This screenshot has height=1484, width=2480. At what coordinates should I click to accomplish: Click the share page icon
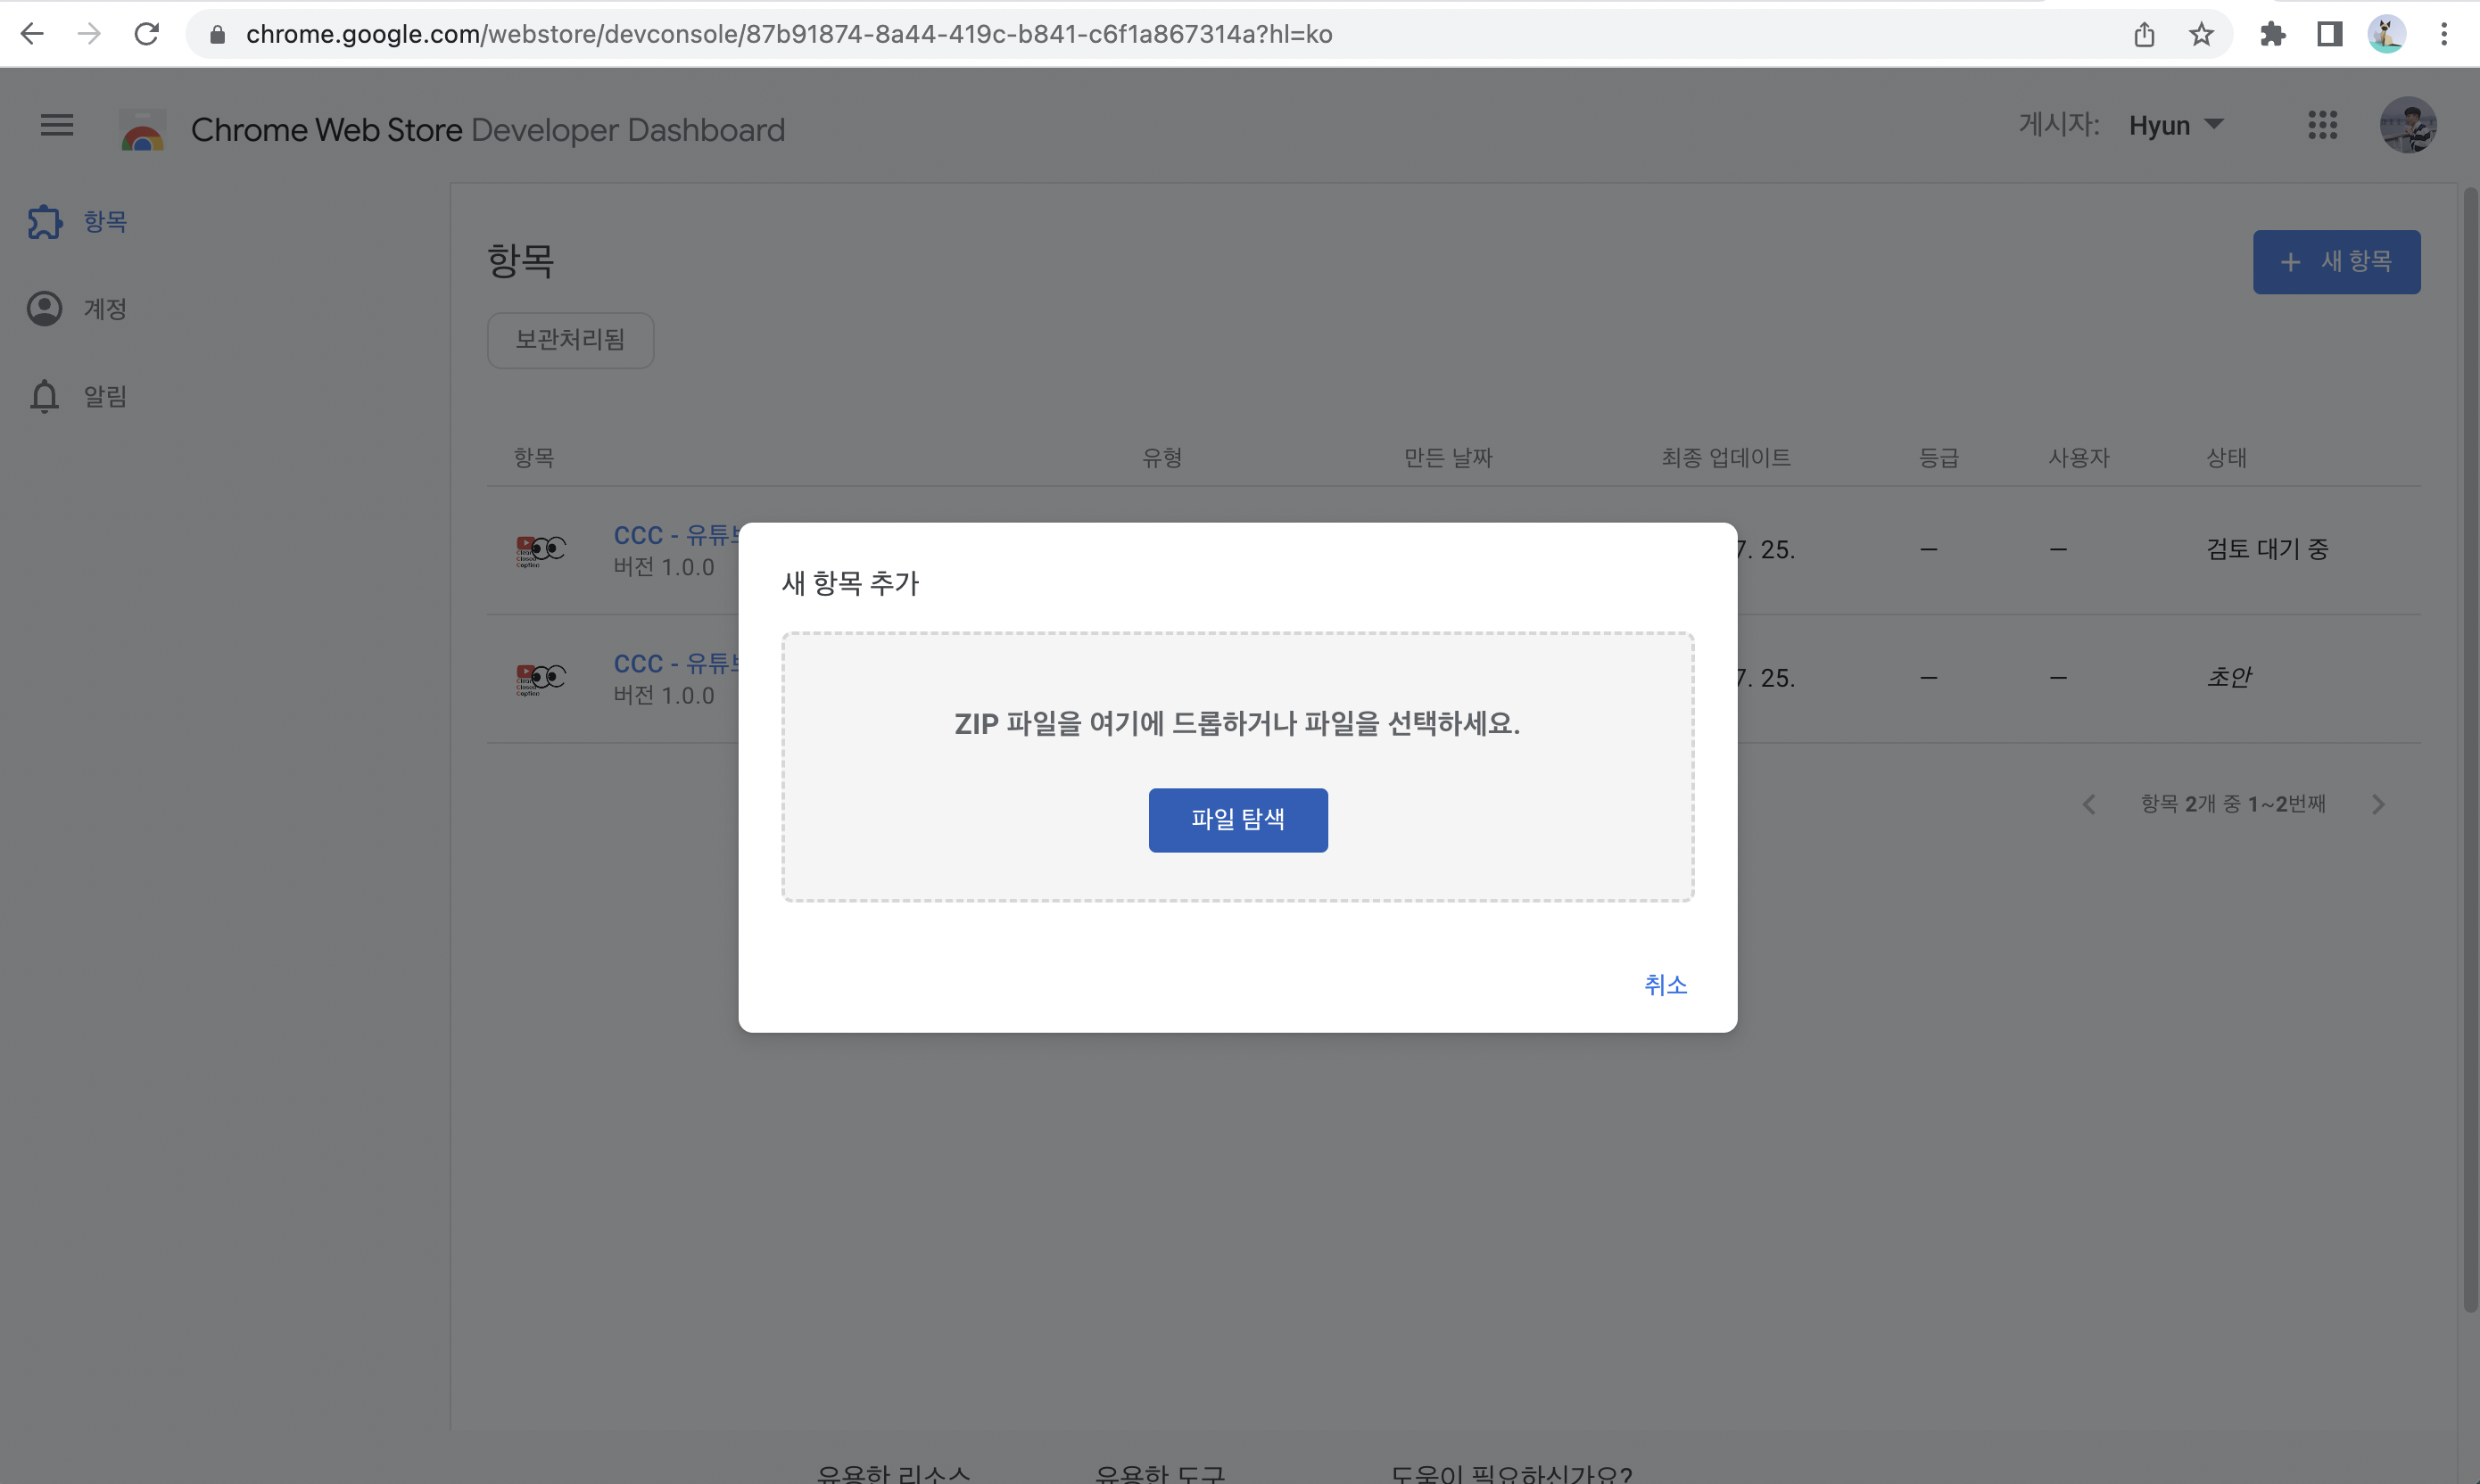2144,34
